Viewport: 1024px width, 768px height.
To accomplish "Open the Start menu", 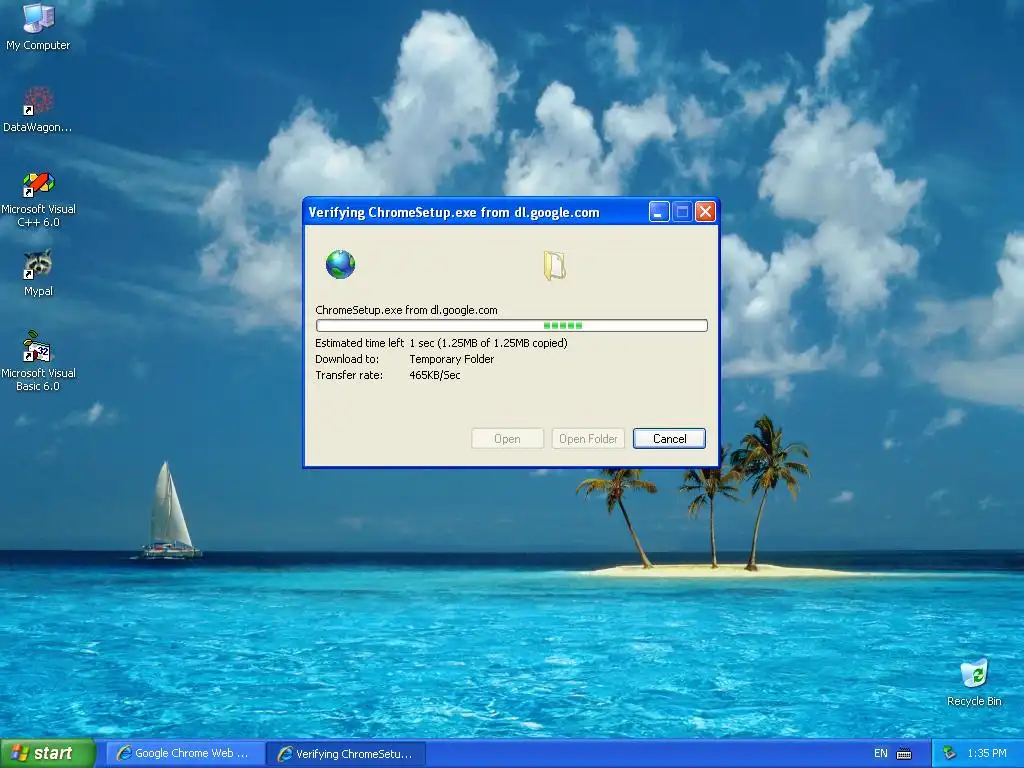I will 48,754.
